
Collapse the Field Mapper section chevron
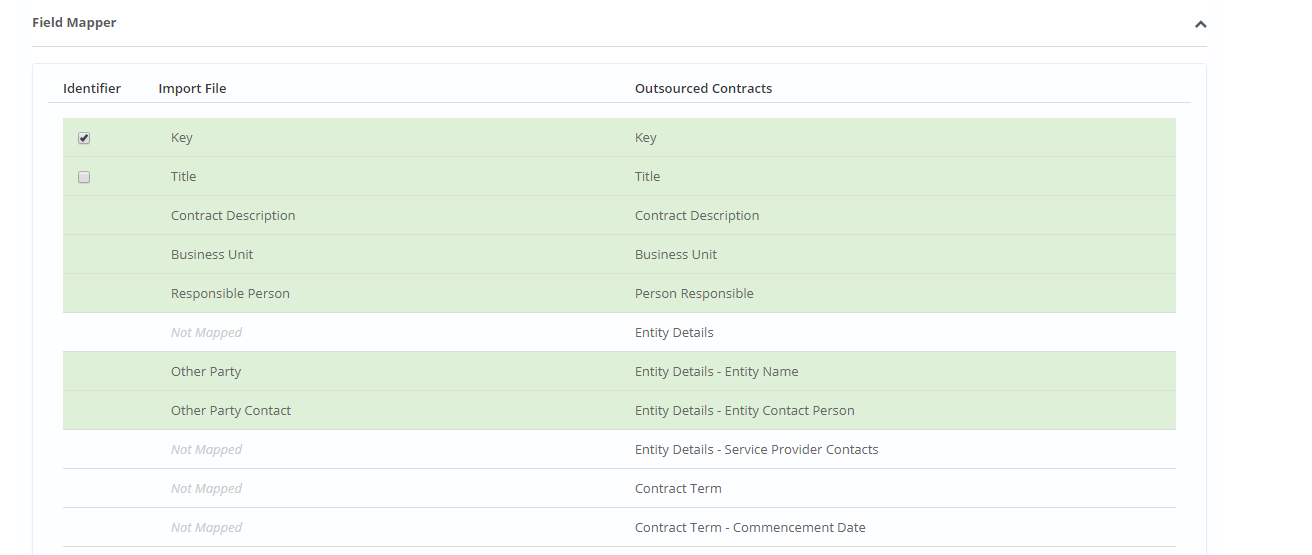click(1200, 24)
